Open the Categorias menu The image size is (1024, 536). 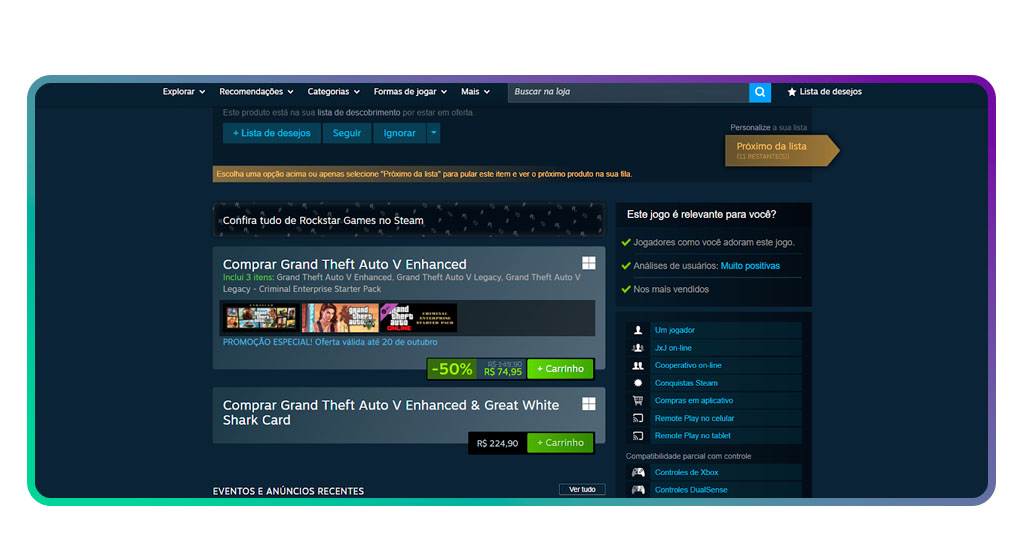[x=334, y=92]
